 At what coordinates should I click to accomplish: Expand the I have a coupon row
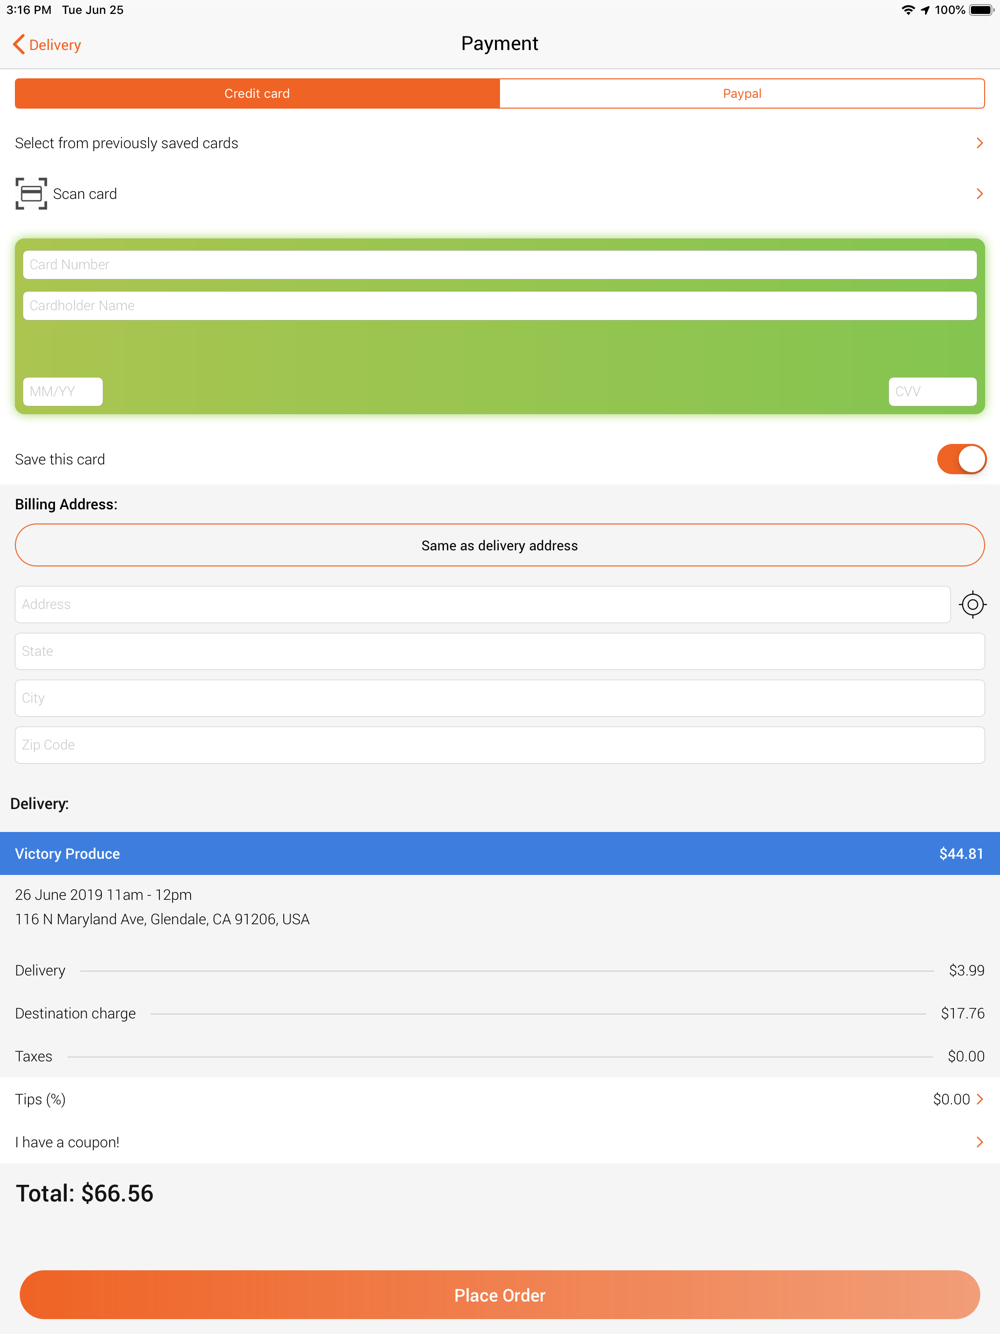[500, 1142]
